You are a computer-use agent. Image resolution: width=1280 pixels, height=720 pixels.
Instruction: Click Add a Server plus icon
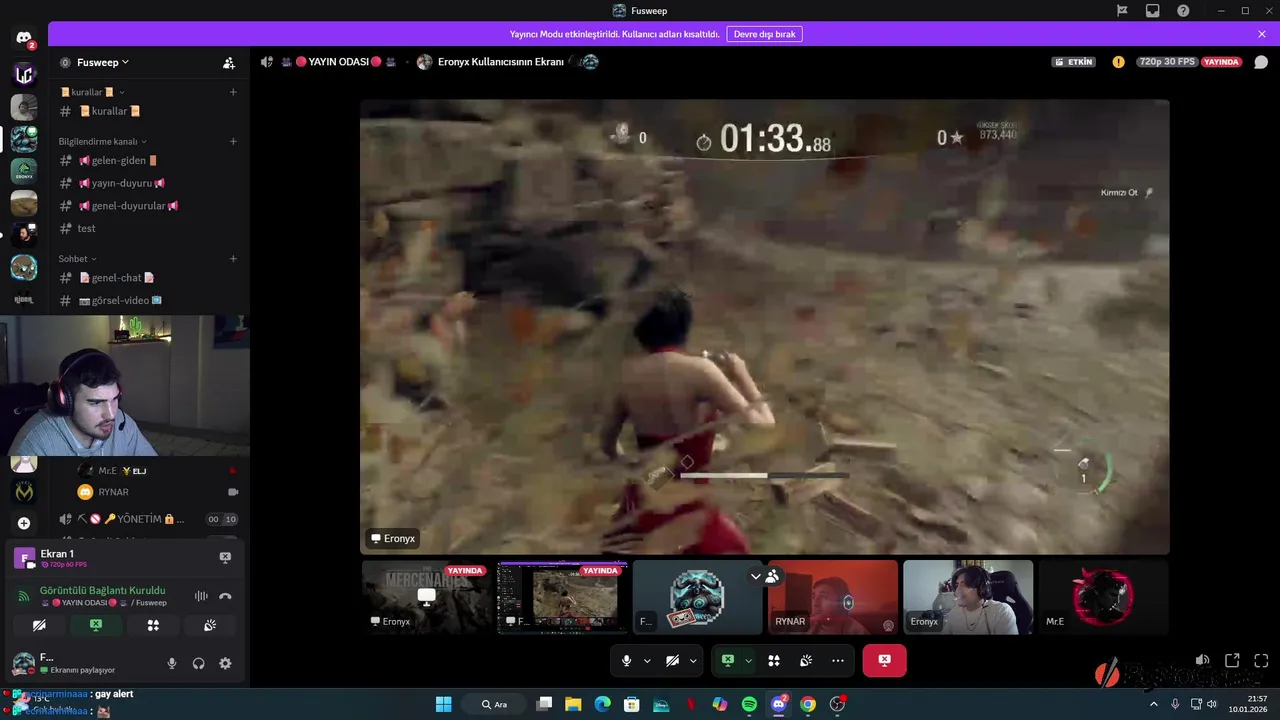click(24, 523)
